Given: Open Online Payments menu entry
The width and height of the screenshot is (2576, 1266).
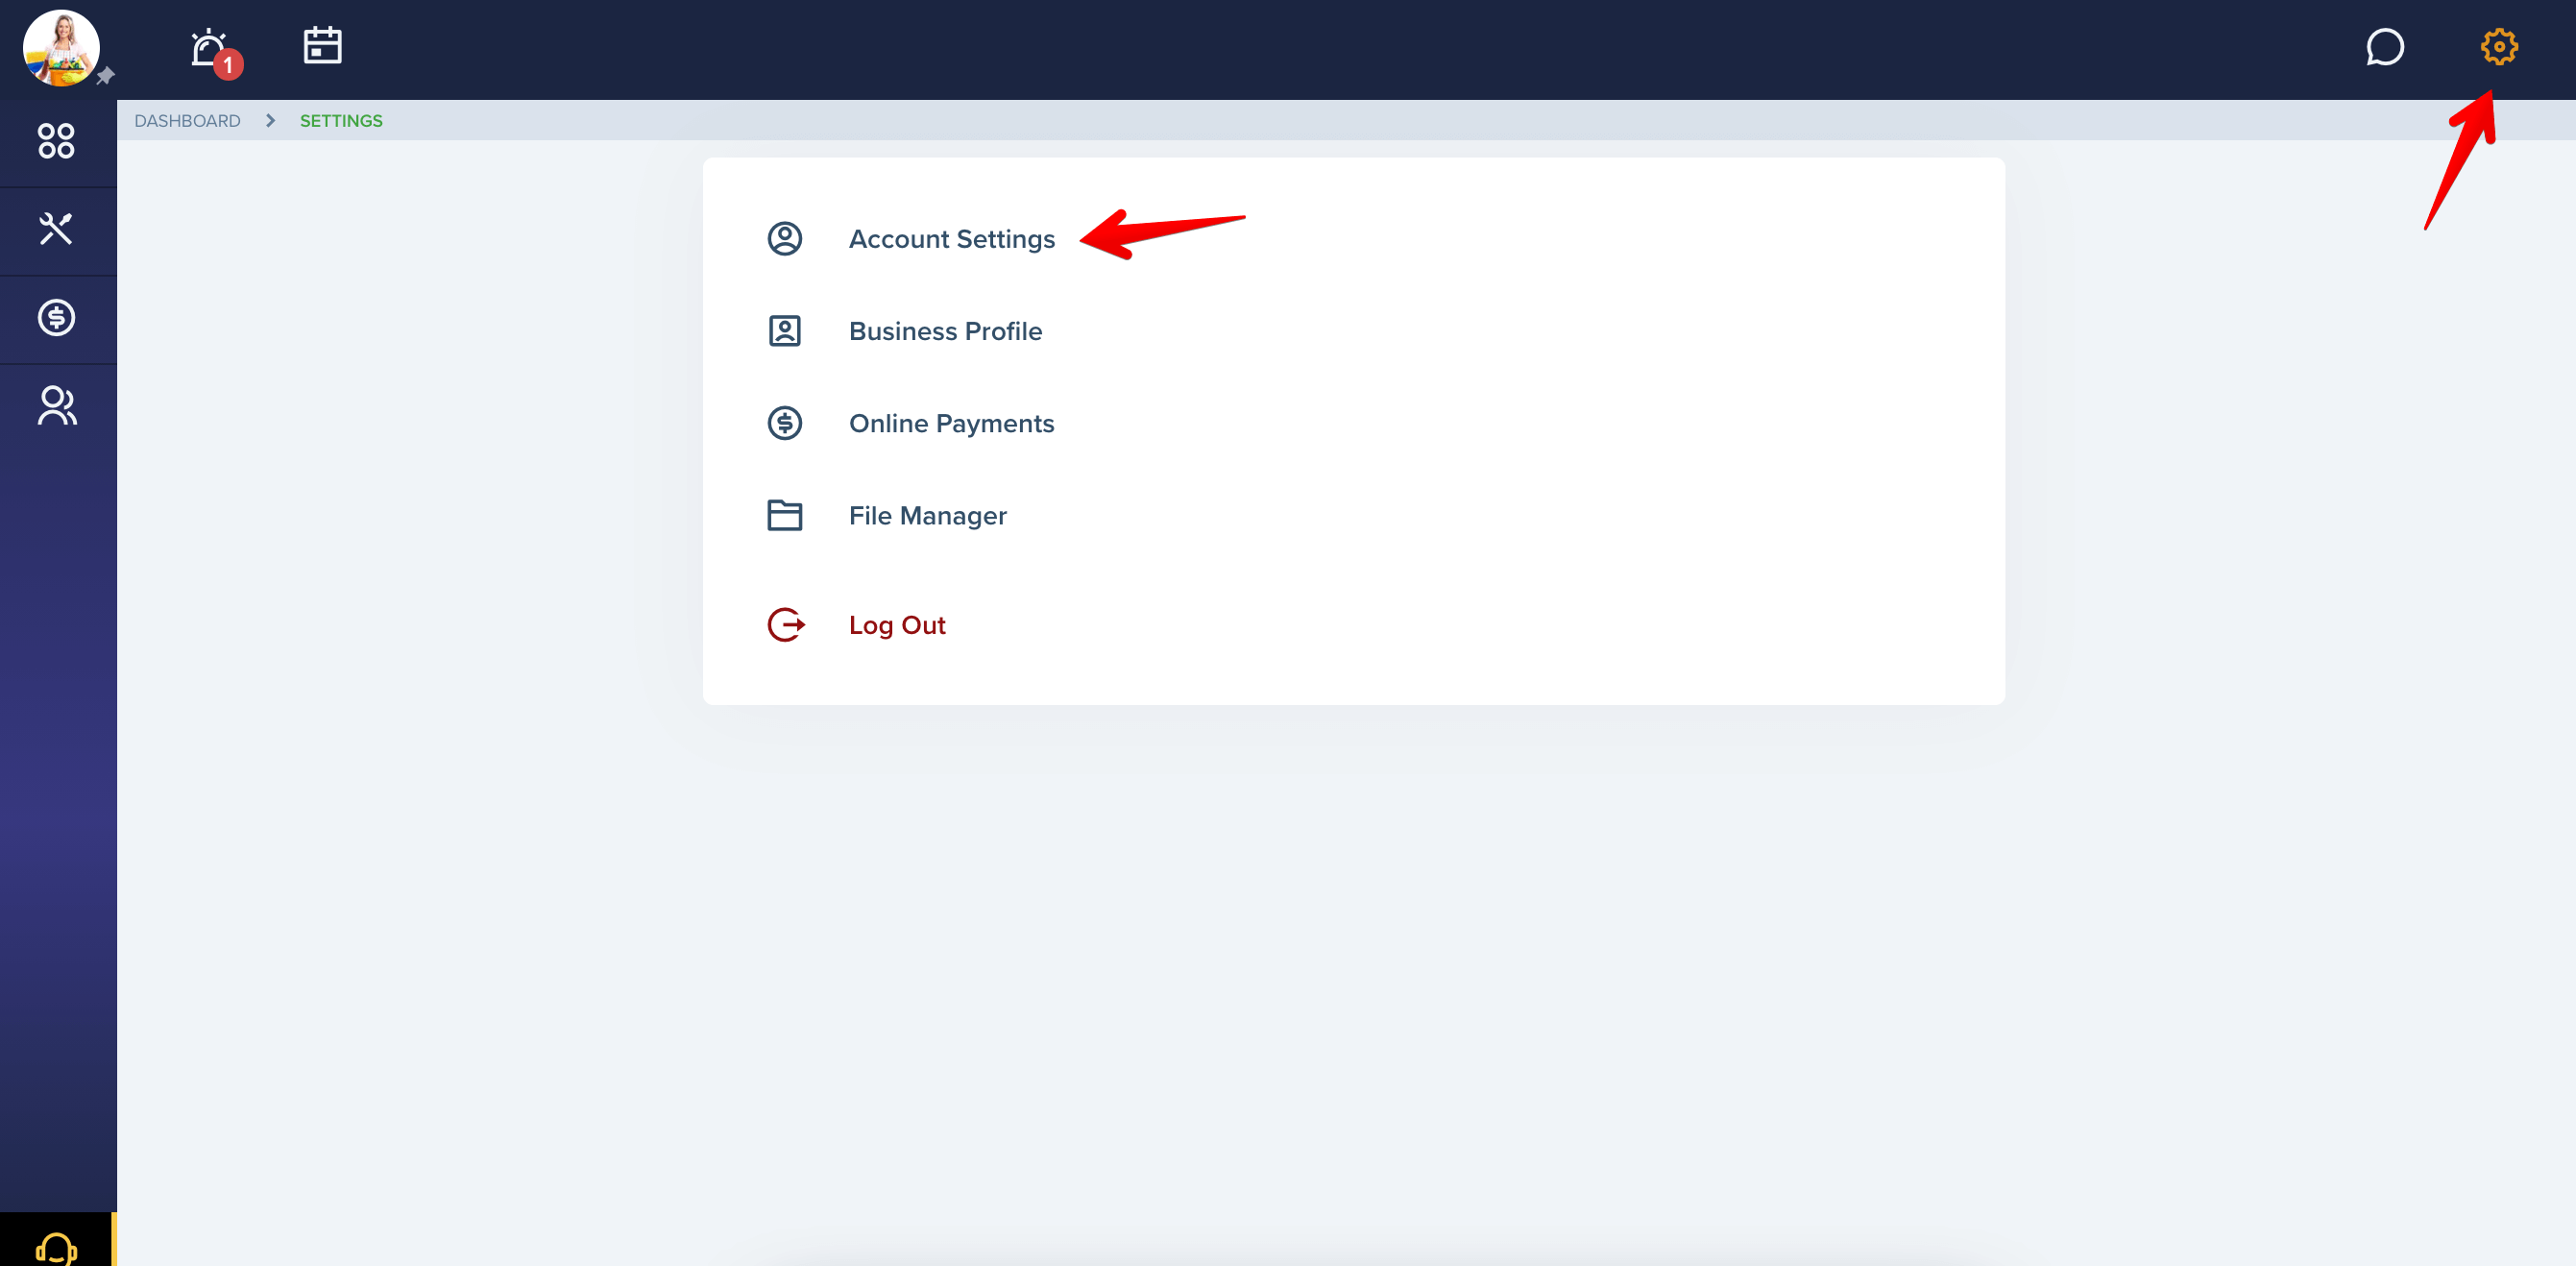Looking at the screenshot, I should pos(951,423).
